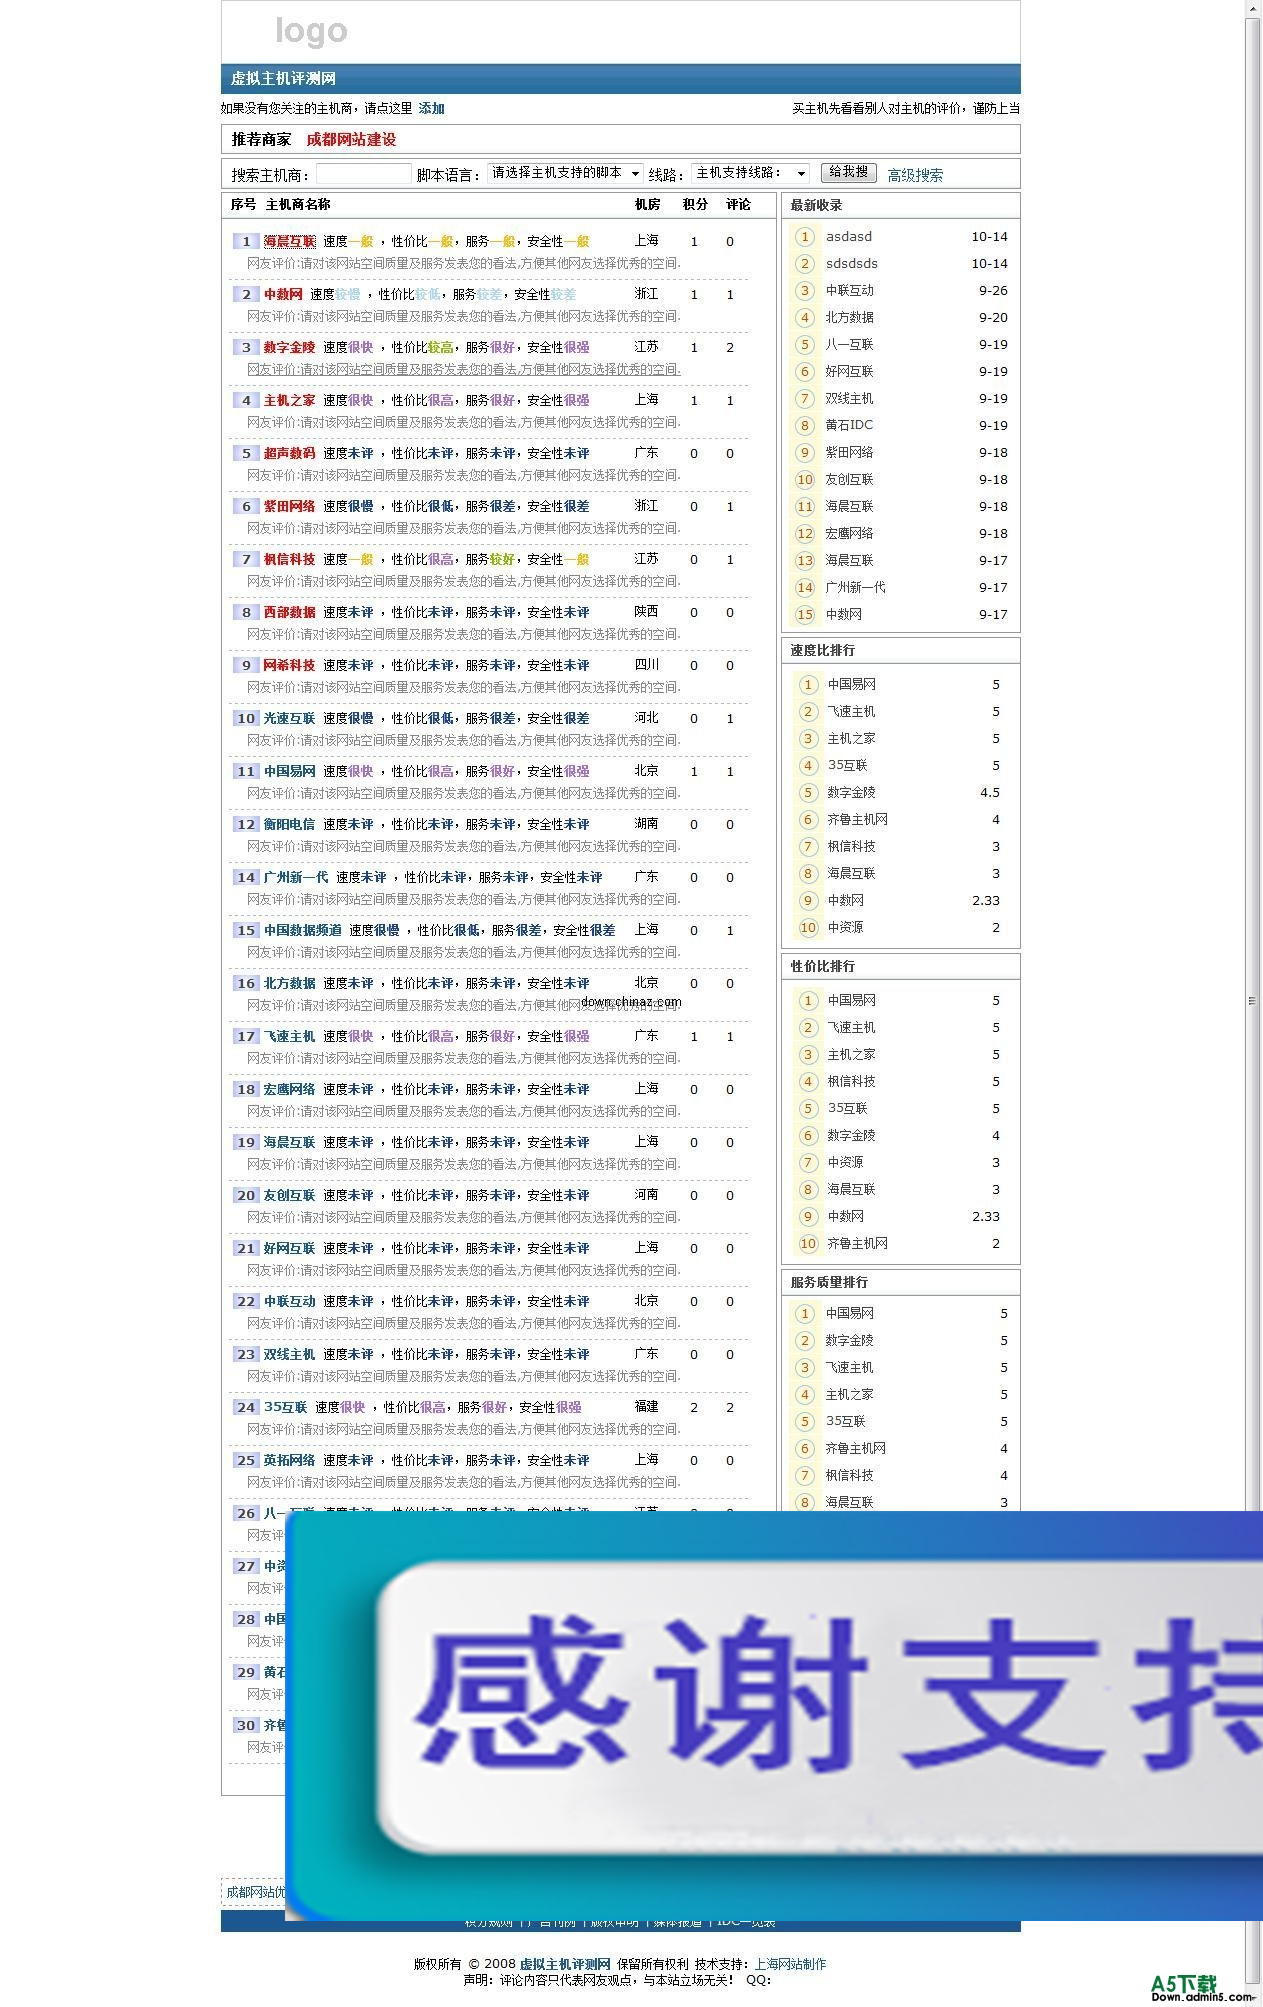Click rank 1 badge in 速度比排行

tap(808, 685)
